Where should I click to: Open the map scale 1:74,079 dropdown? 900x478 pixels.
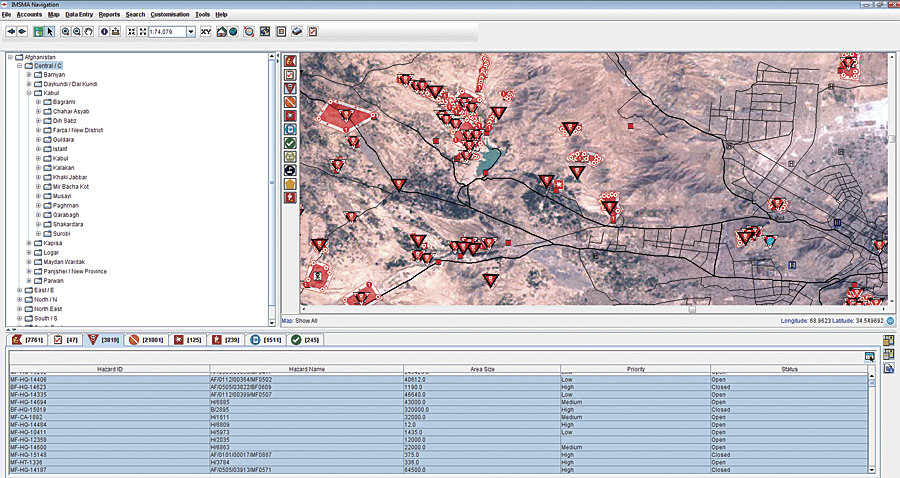(192, 32)
